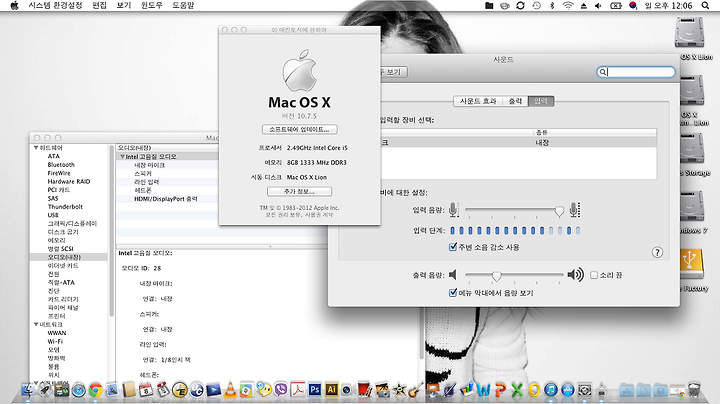Open yellow USB drive on desktop
720x404 pixels.
click(690, 263)
